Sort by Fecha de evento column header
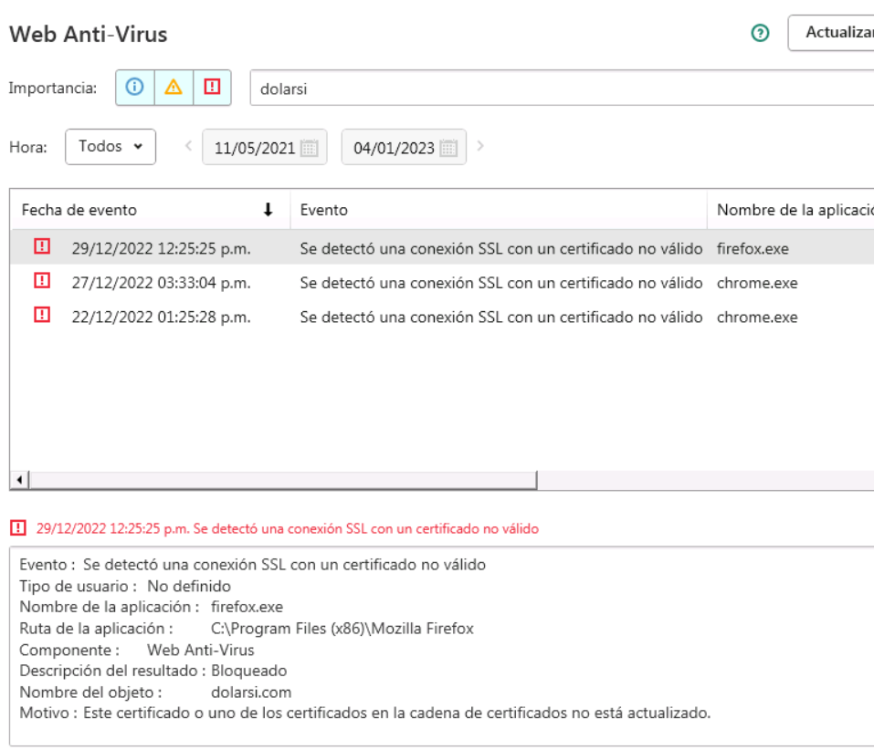This screenshot has width=874, height=750. (150, 210)
